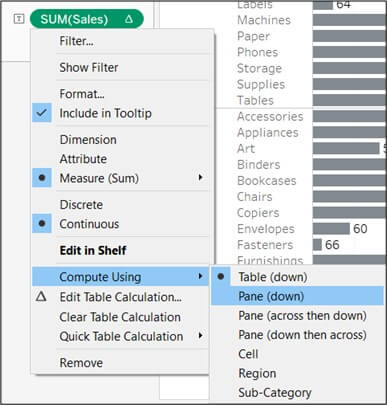Viewport: 387px width, 405px height.
Task: Select Pane (down) in submenu
Action: click(271, 296)
